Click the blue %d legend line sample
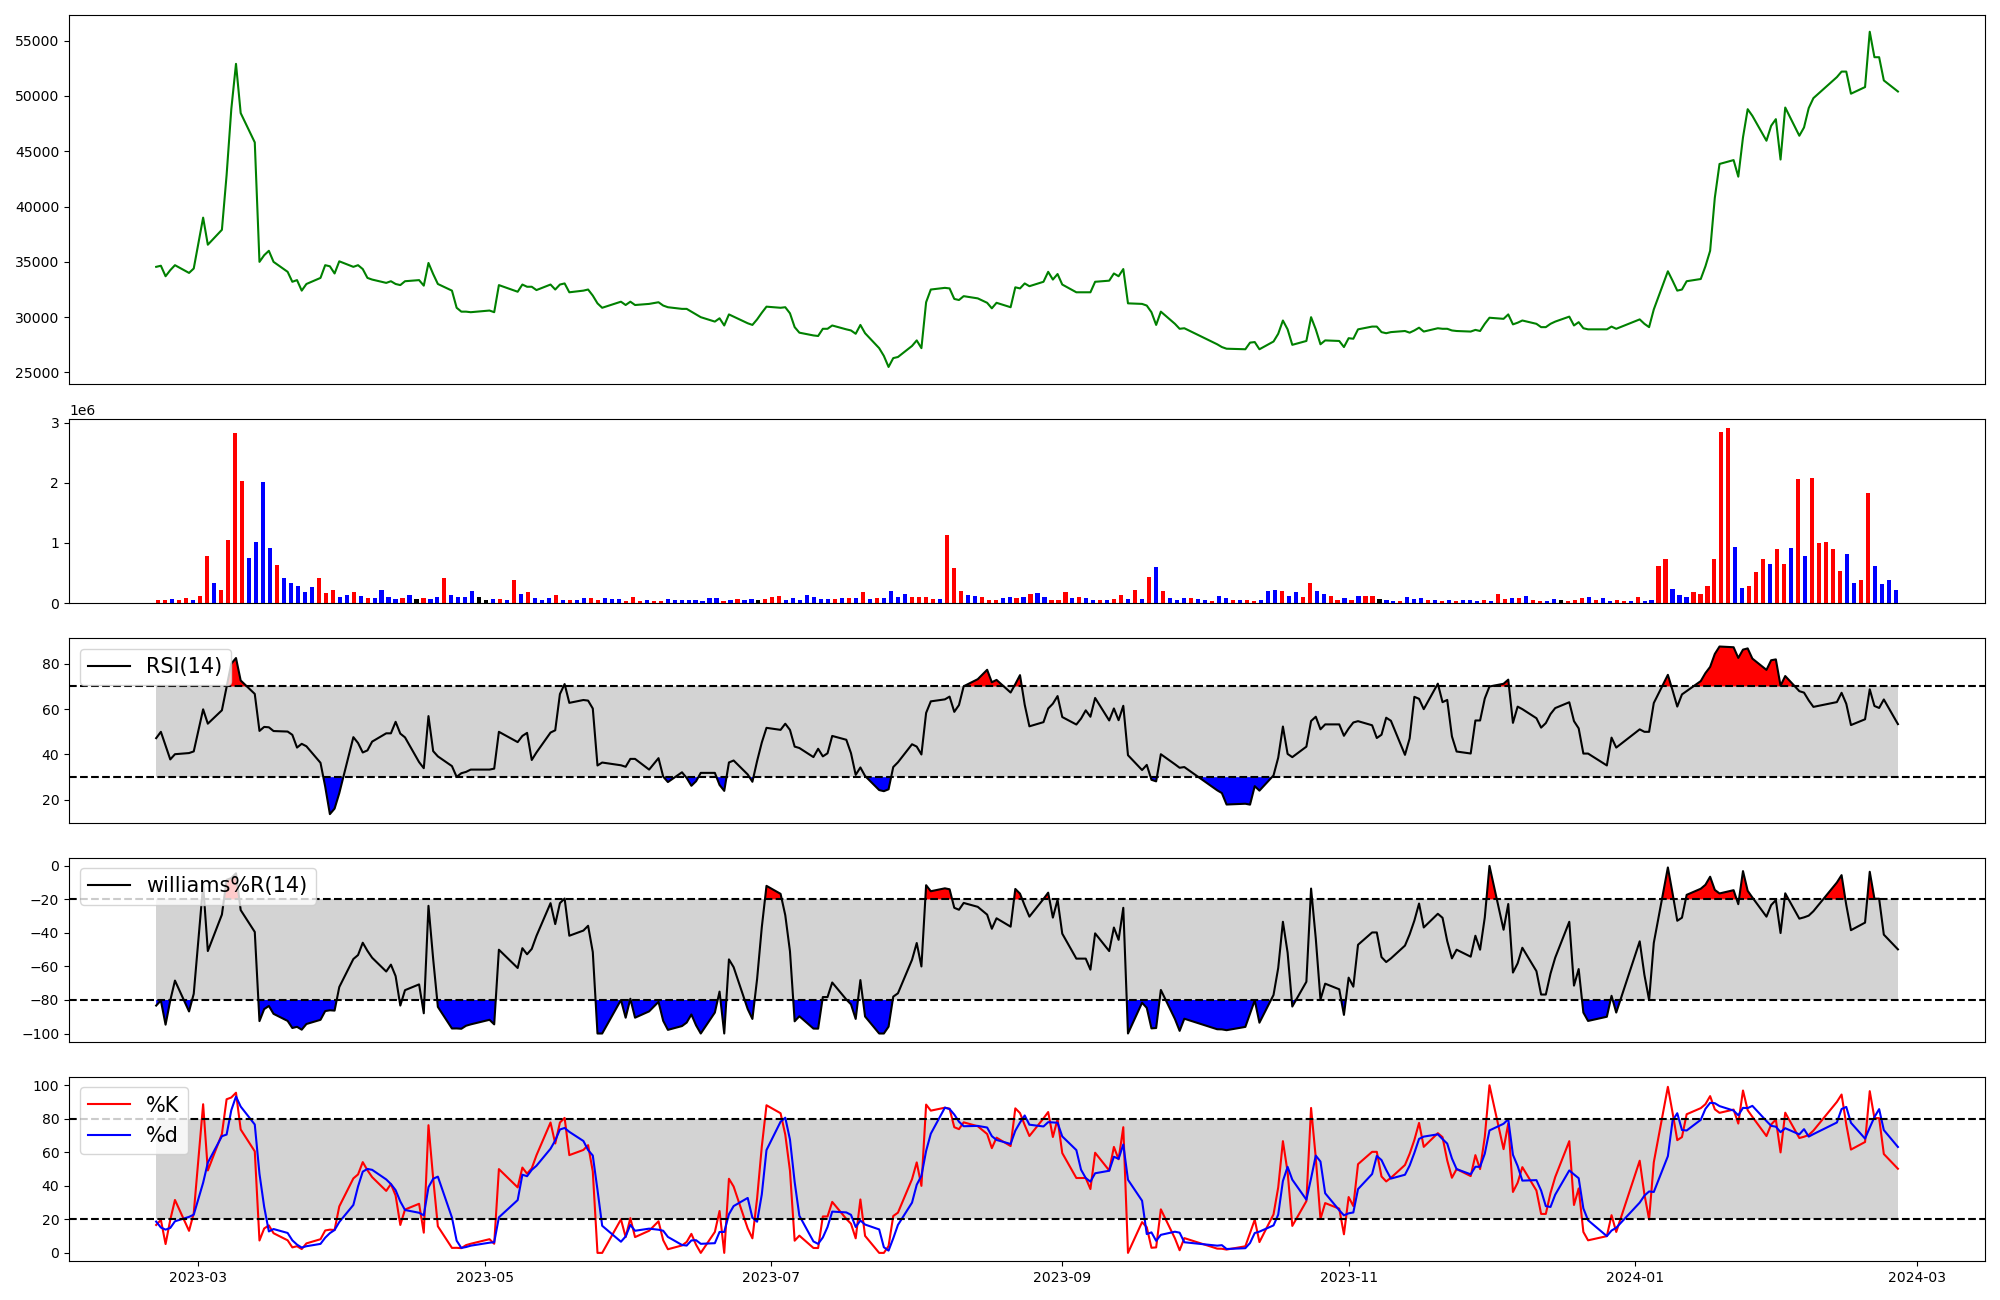Screen dimensions: 2000x1300 [110, 1135]
